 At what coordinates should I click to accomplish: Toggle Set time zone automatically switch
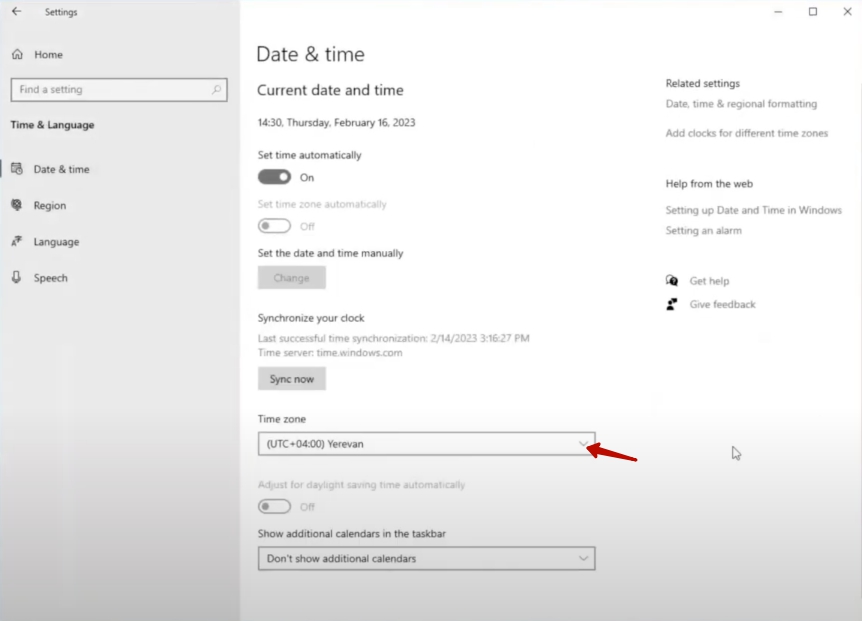(x=274, y=226)
